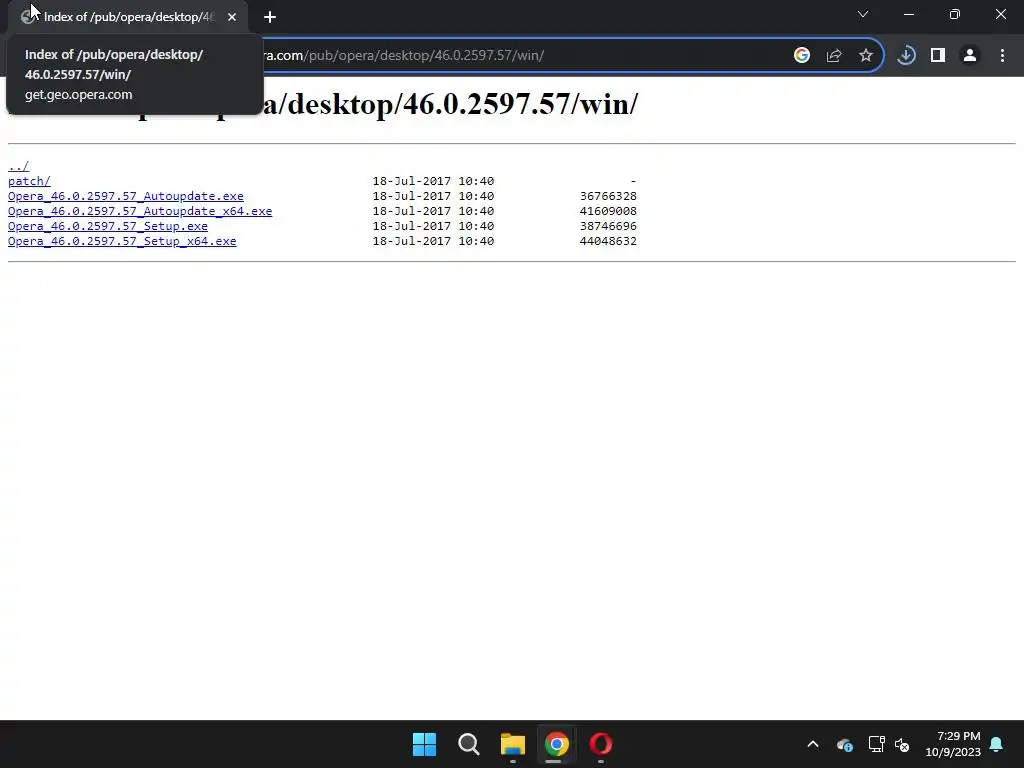1024x768 pixels.
Task: Select the patch/ row date 18-Jul-2017 10:40
Action: [433, 181]
